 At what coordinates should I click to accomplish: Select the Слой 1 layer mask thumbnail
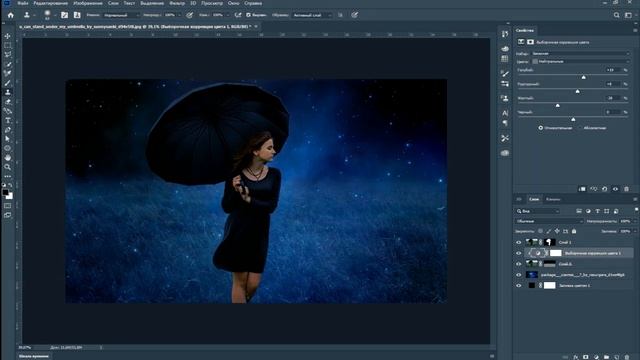(550, 242)
